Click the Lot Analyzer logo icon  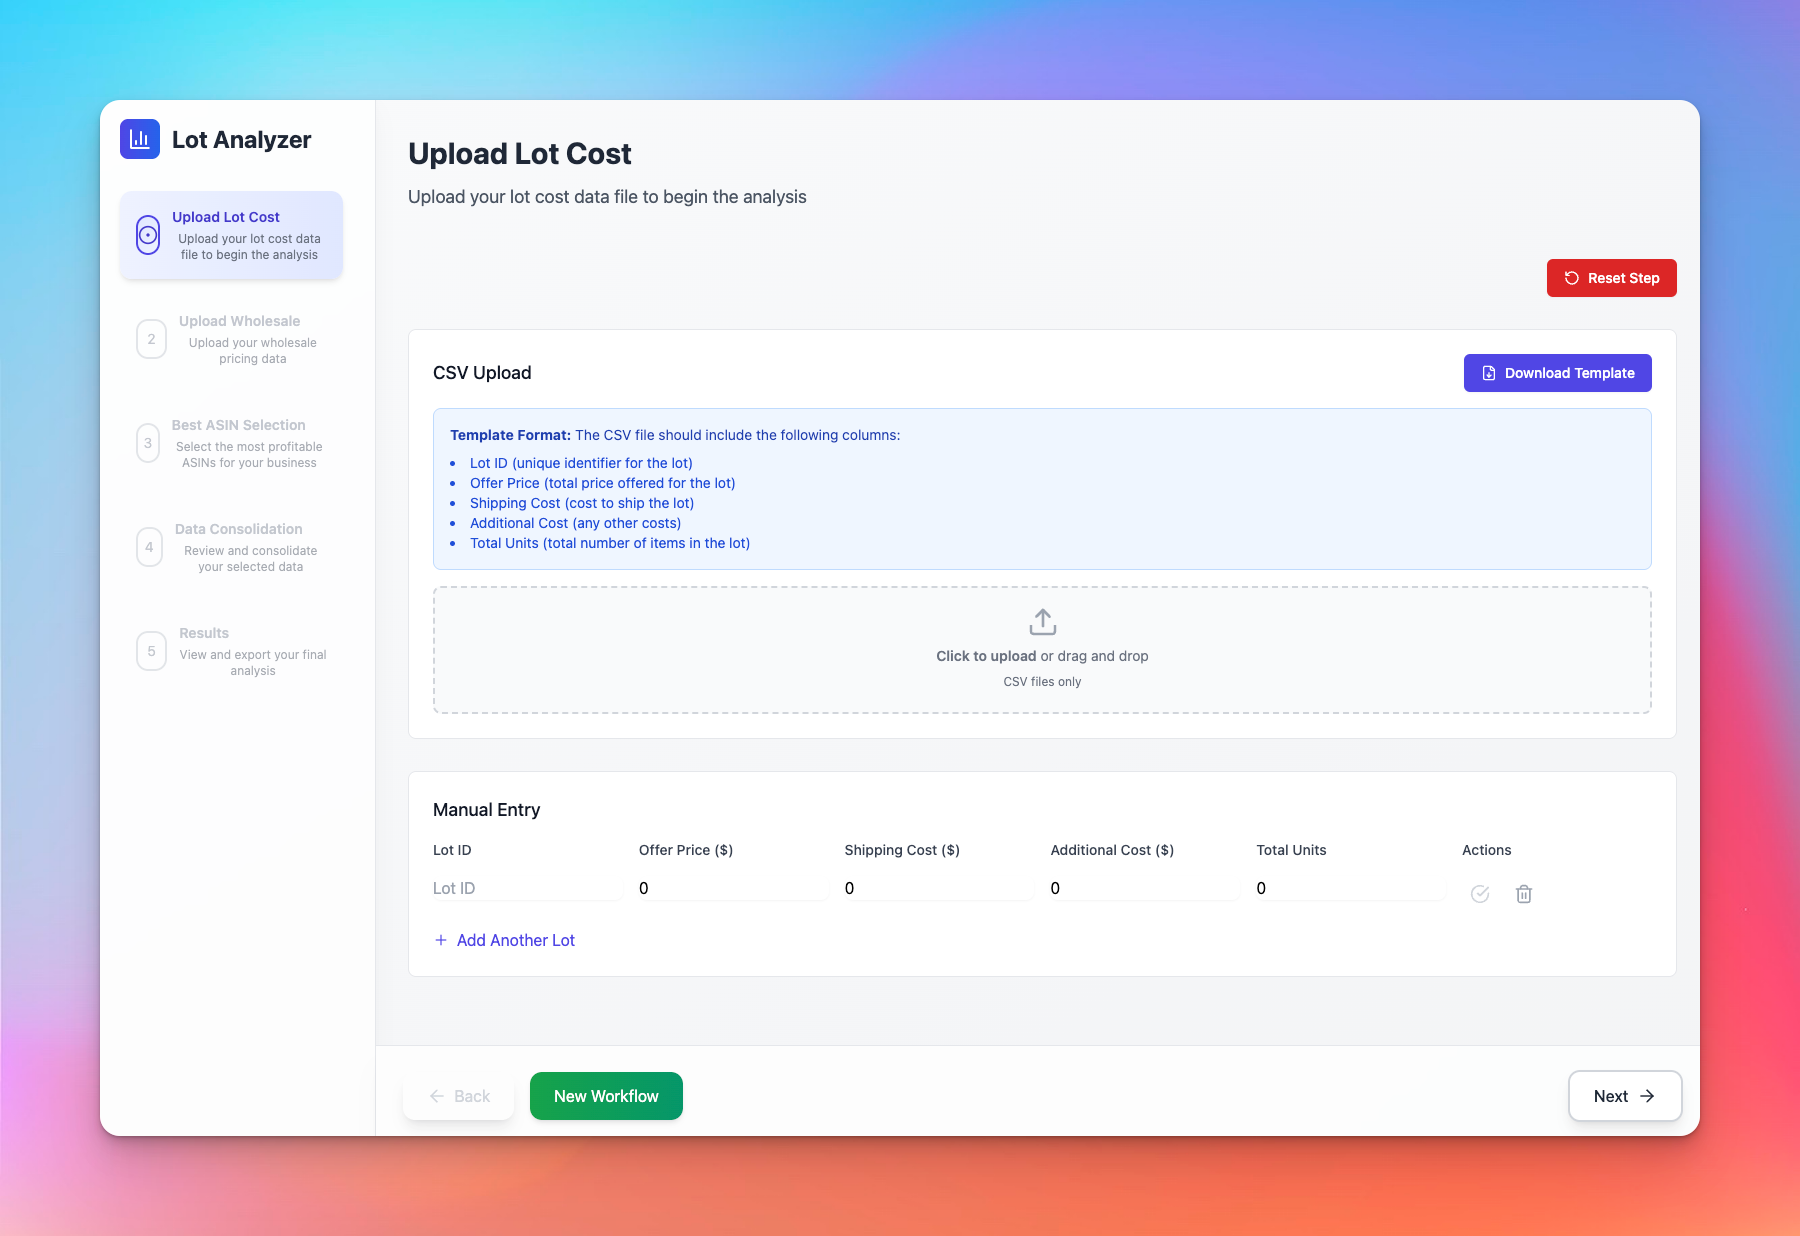pos(140,139)
